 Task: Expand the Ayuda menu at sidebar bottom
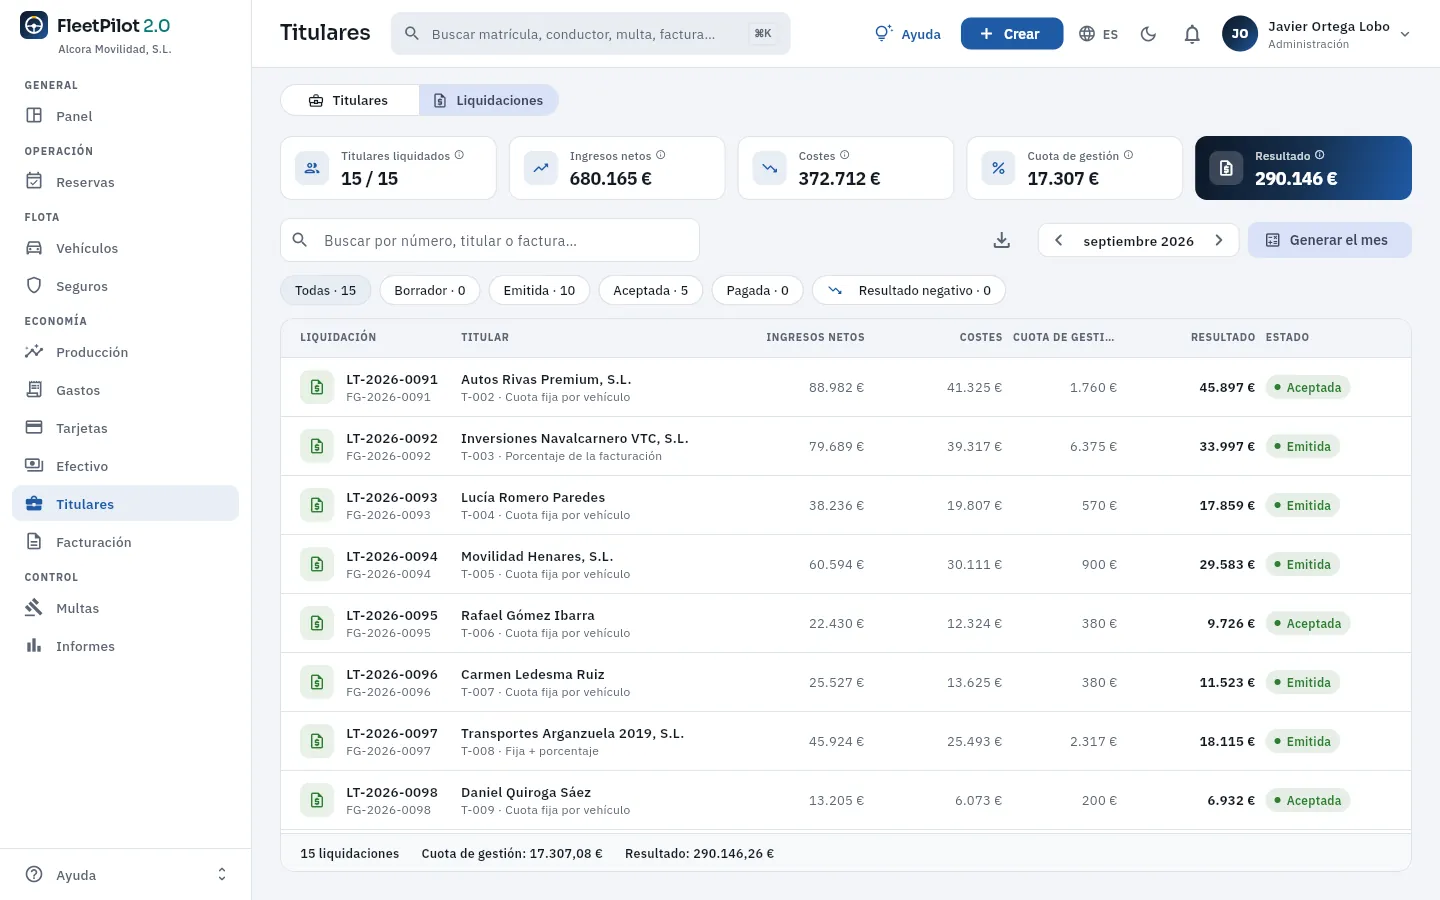coord(125,875)
